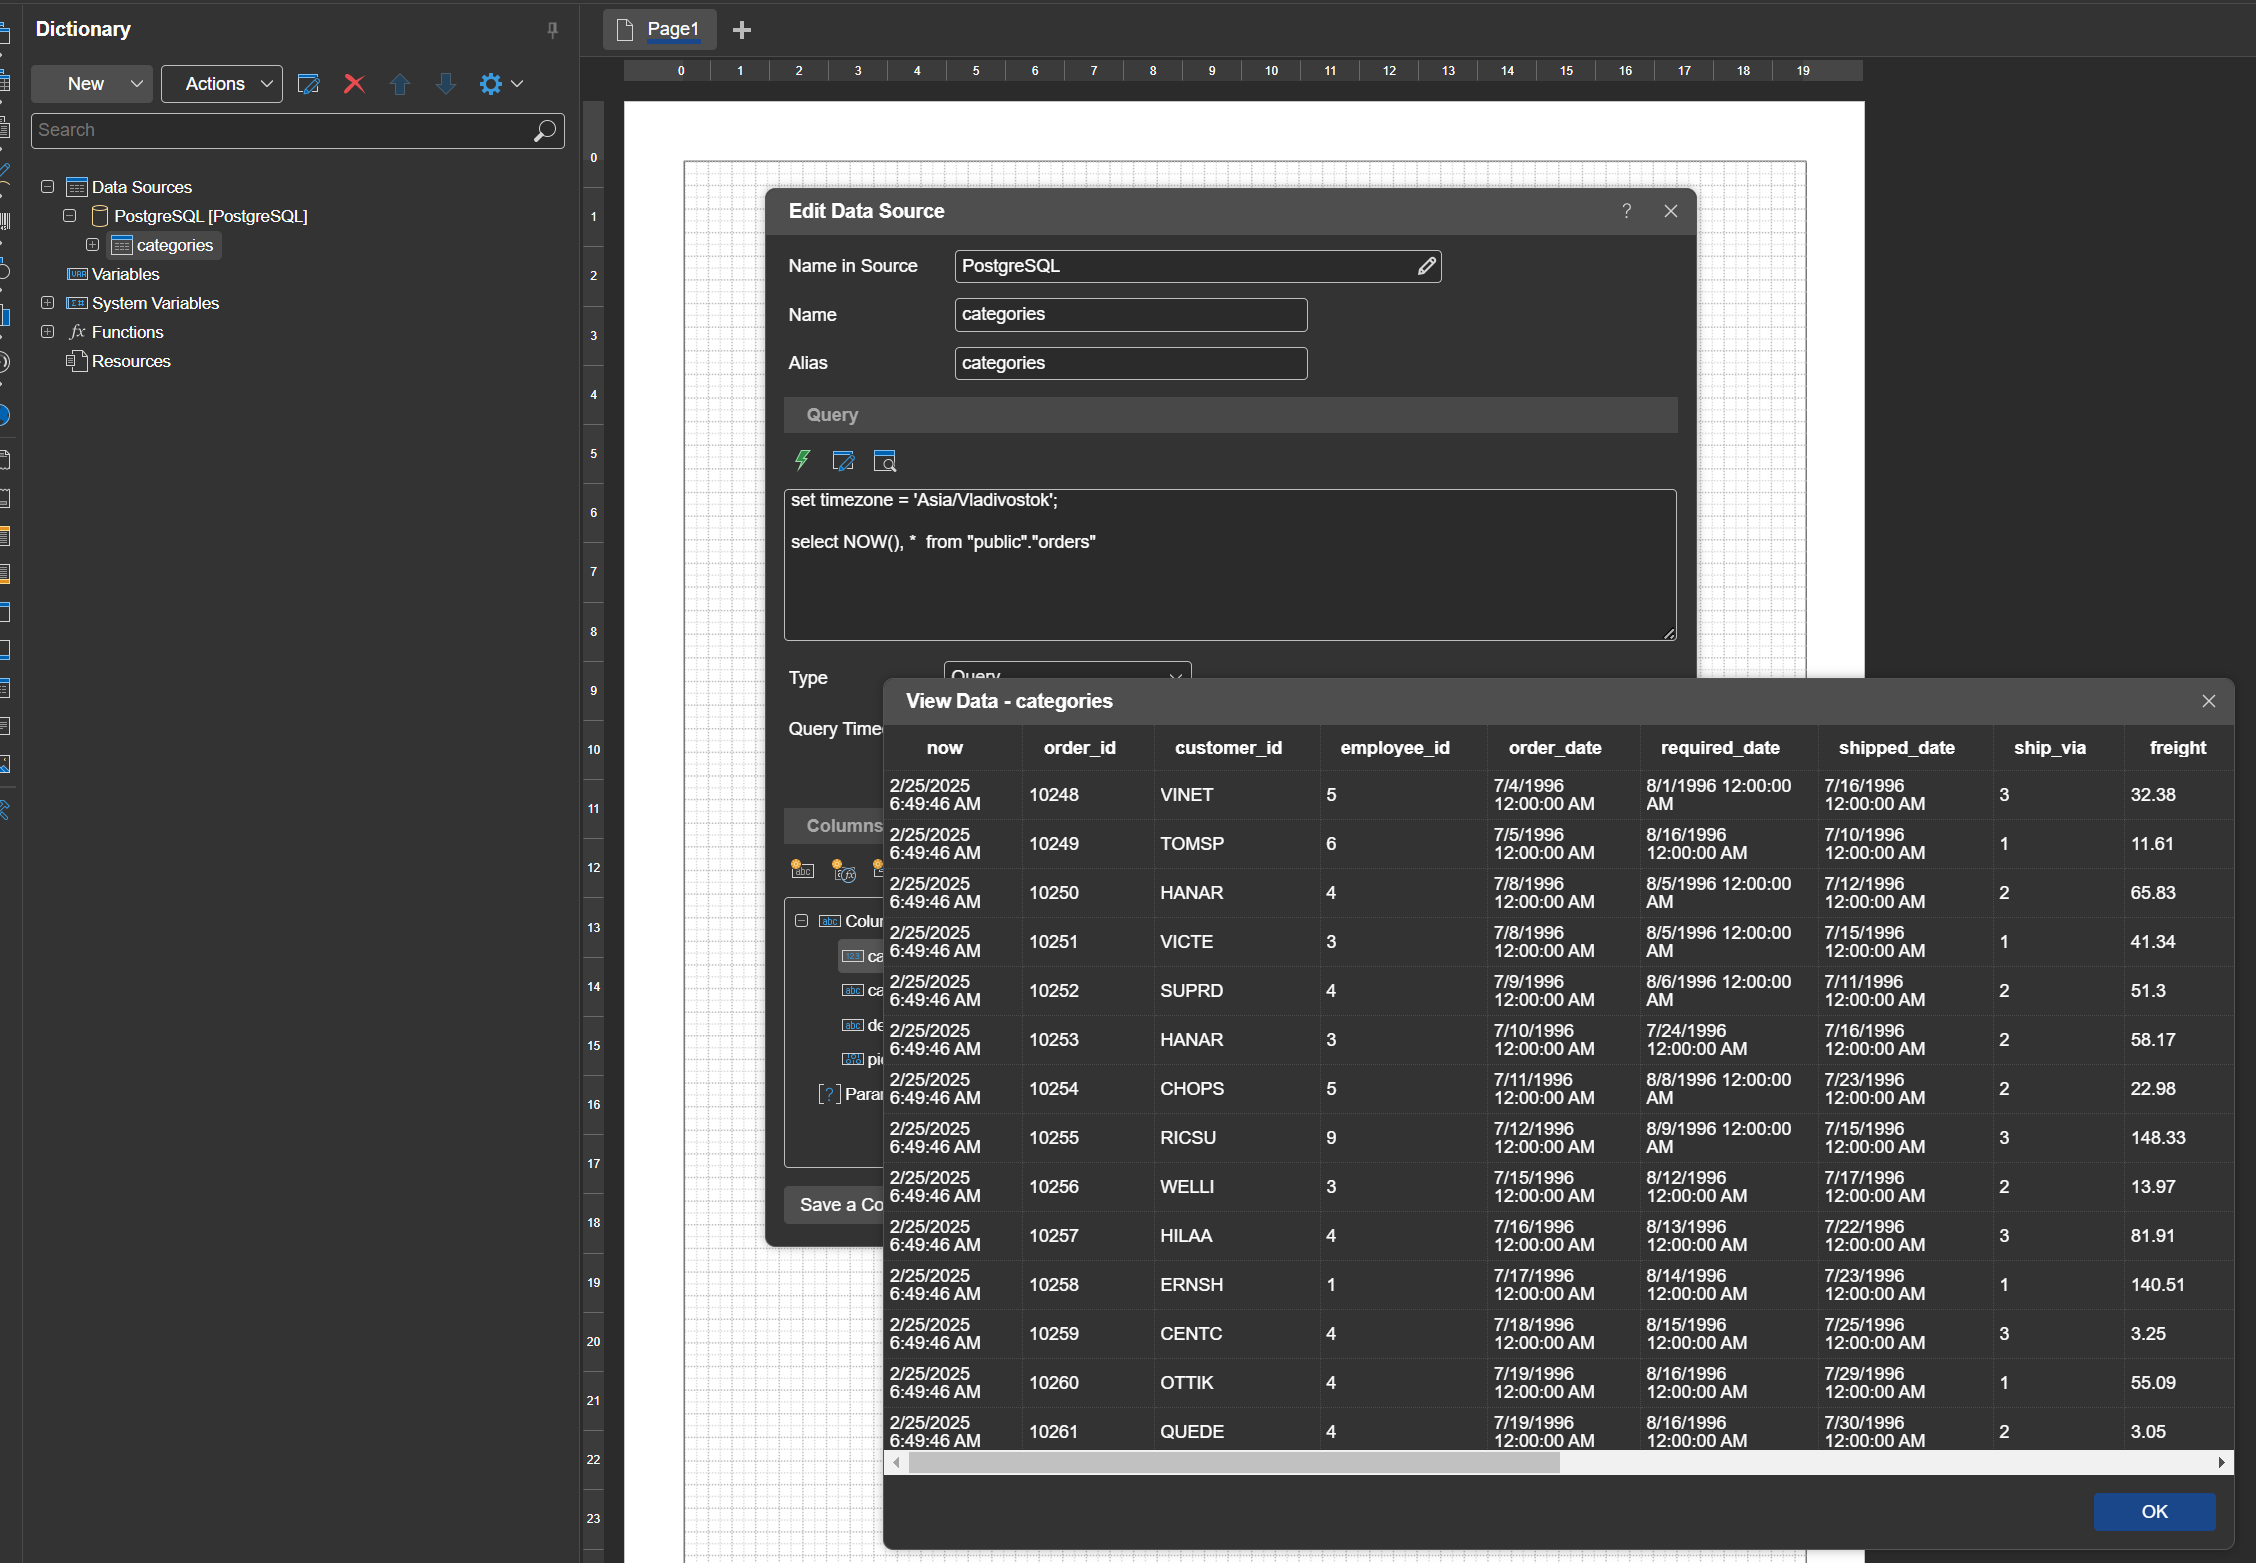Close the View Data - categories window
This screenshot has height=1563, width=2256.
pyautogui.click(x=2209, y=701)
